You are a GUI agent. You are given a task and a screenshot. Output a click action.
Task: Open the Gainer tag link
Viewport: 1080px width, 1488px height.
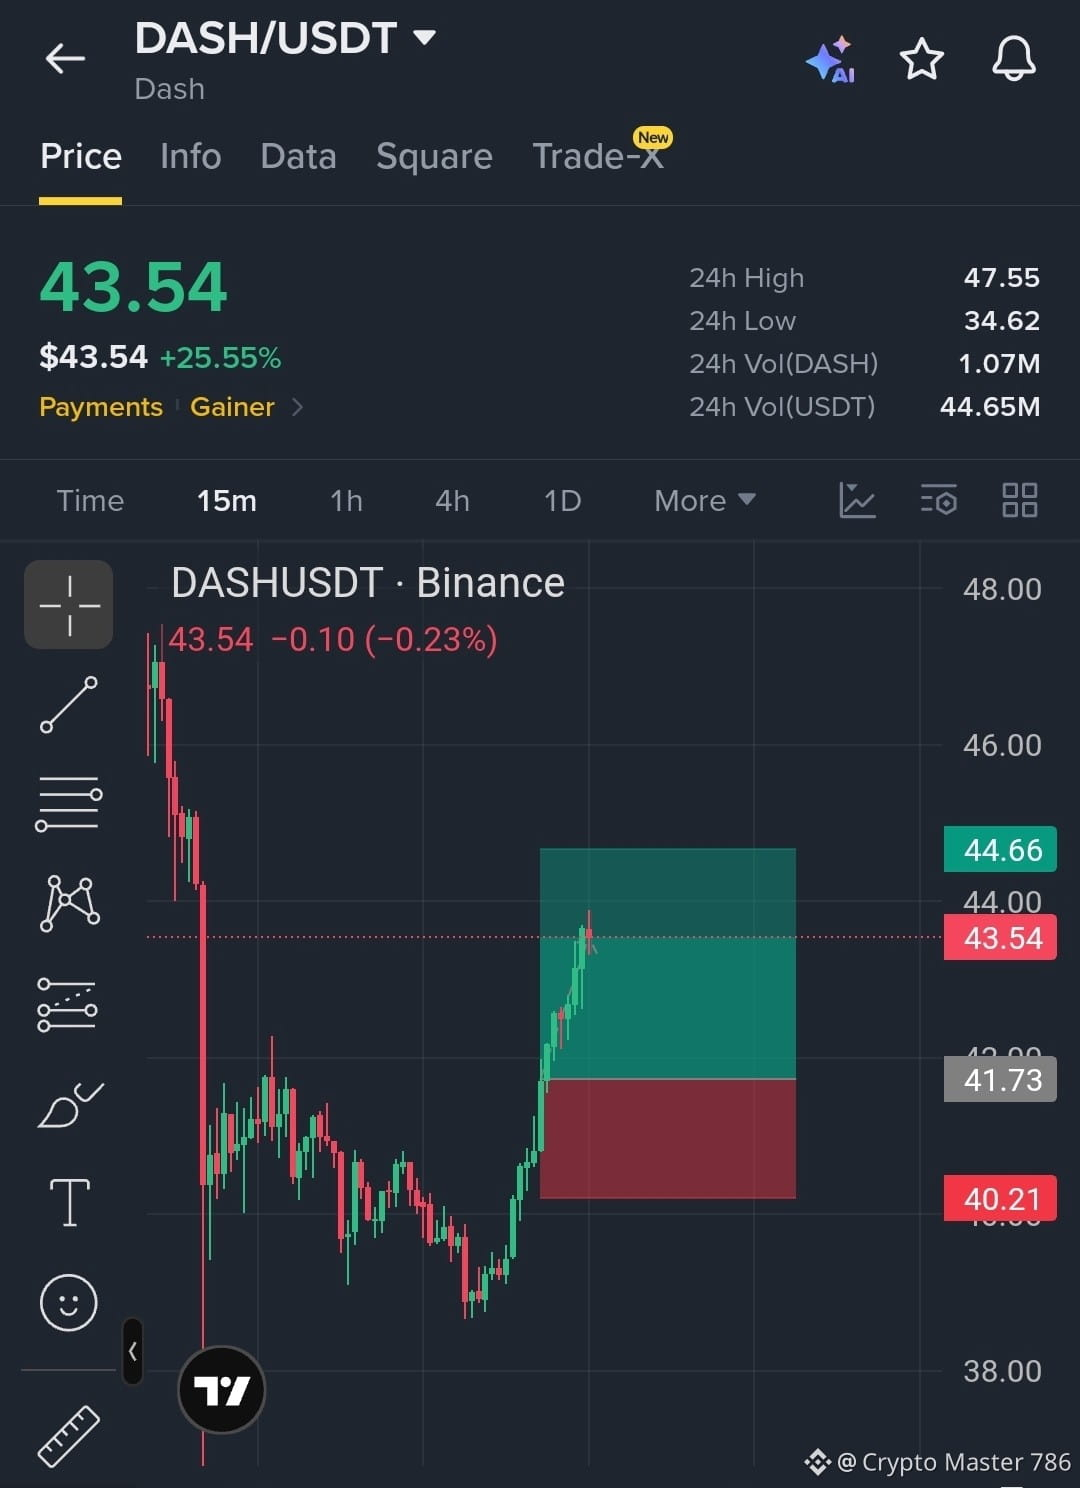coord(232,407)
